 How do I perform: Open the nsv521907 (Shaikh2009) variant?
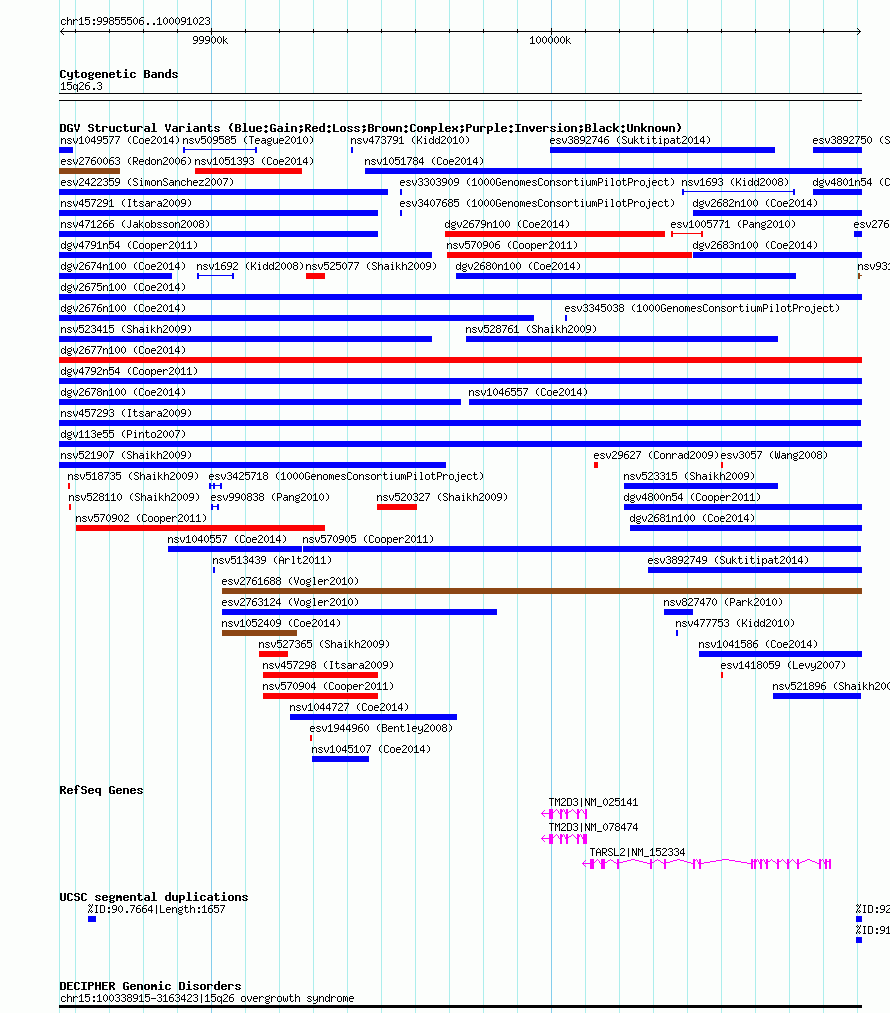click(x=253, y=465)
